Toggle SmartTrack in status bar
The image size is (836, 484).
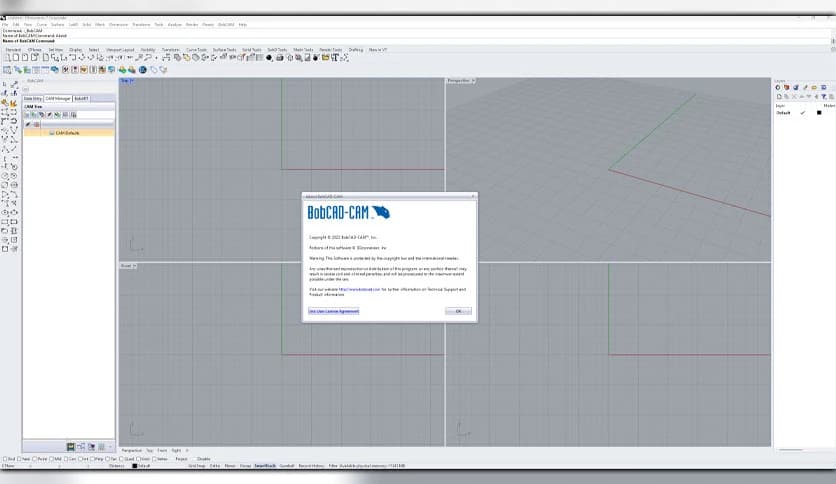click(x=265, y=466)
